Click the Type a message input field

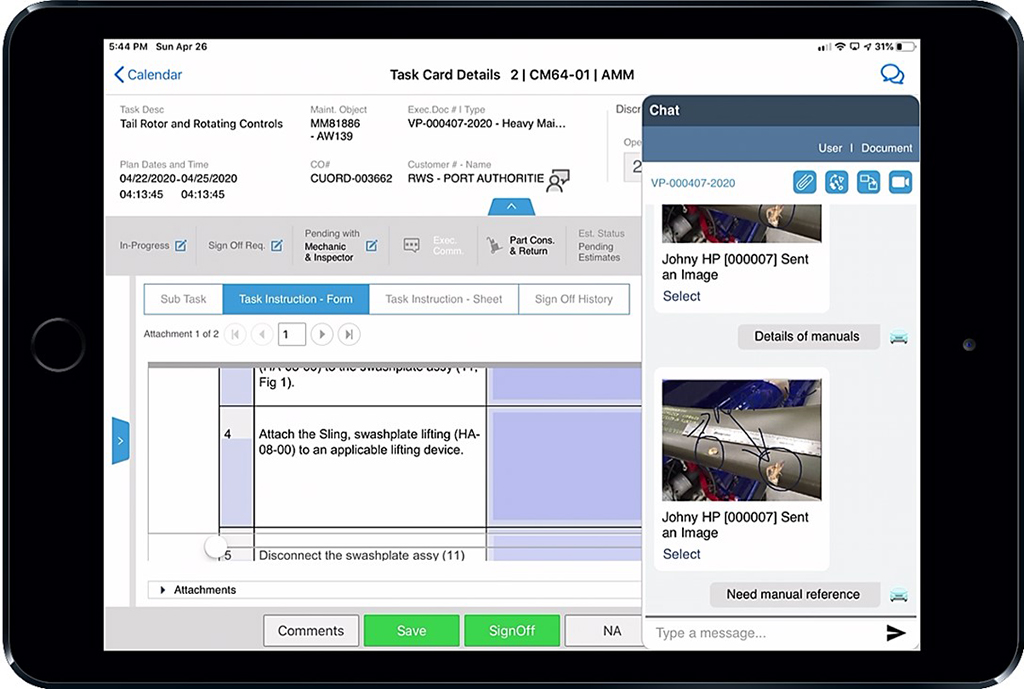tap(760, 632)
